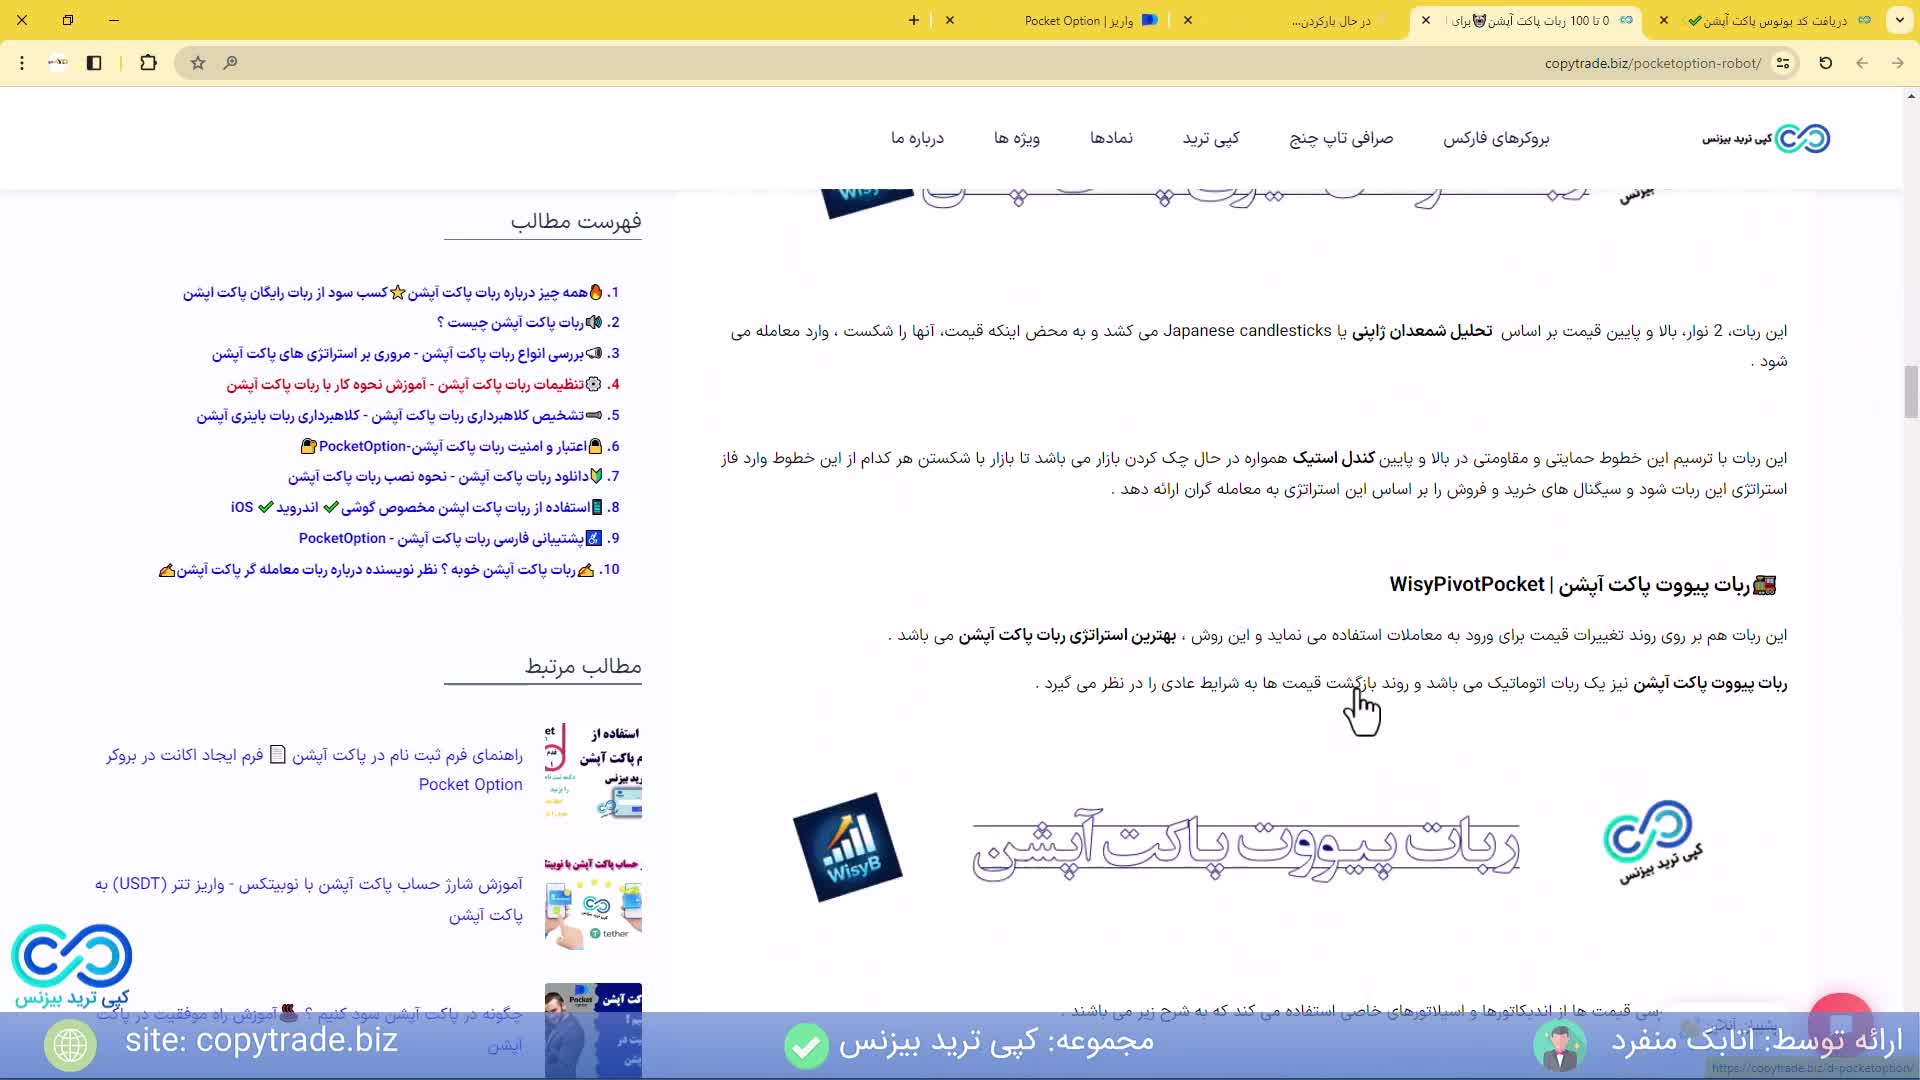
Task: Close the 0 تا 100 ربات پاکت آپشن tab
Action: [1426, 20]
